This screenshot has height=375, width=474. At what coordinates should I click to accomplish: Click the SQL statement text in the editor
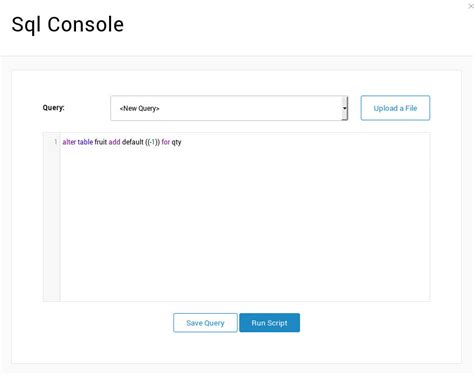coord(122,142)
